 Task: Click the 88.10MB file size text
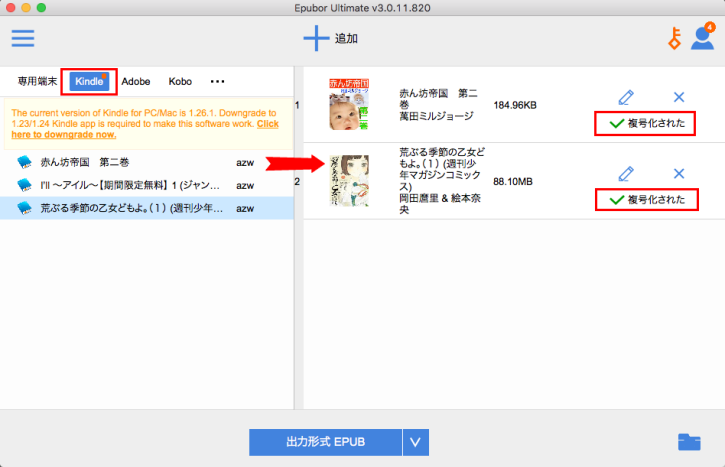(x=513, y=182)
